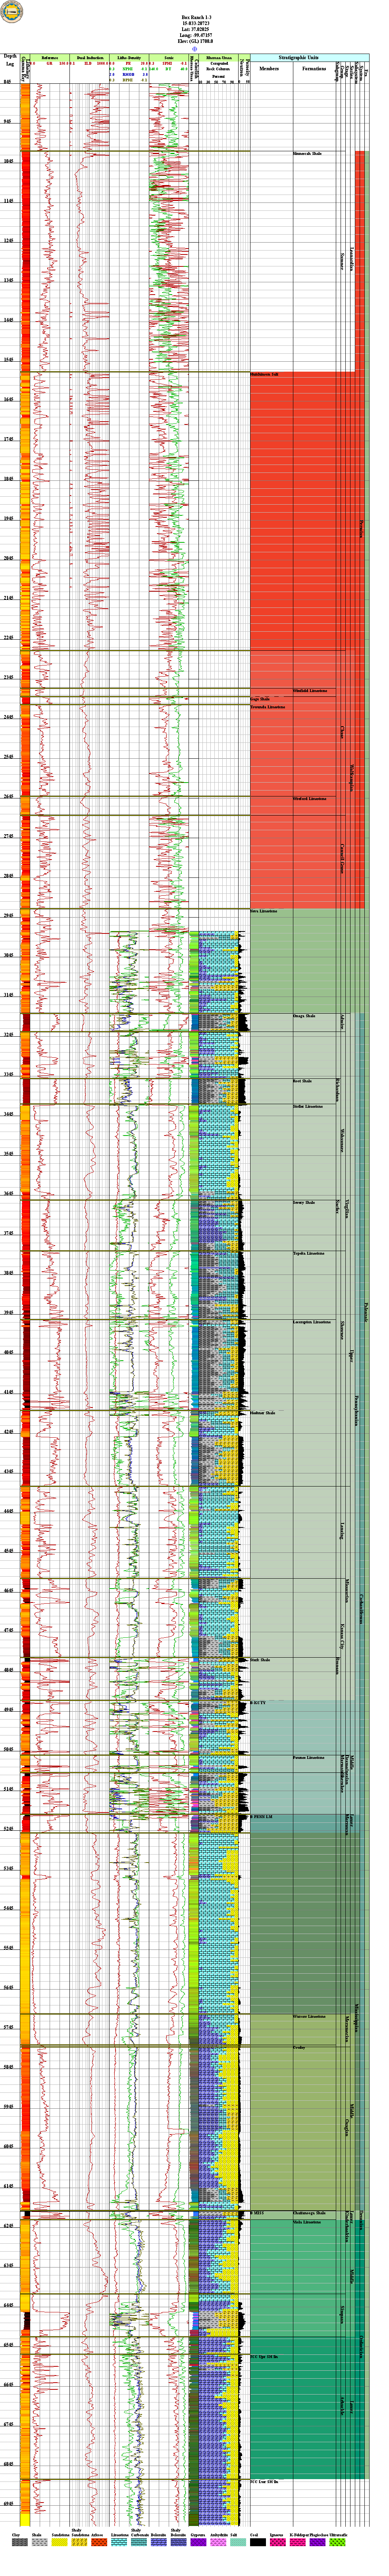Click the 'Lecompton Limestone' formation label
This screenshot has width=389, height=2576.
[x=312, y=1322]
